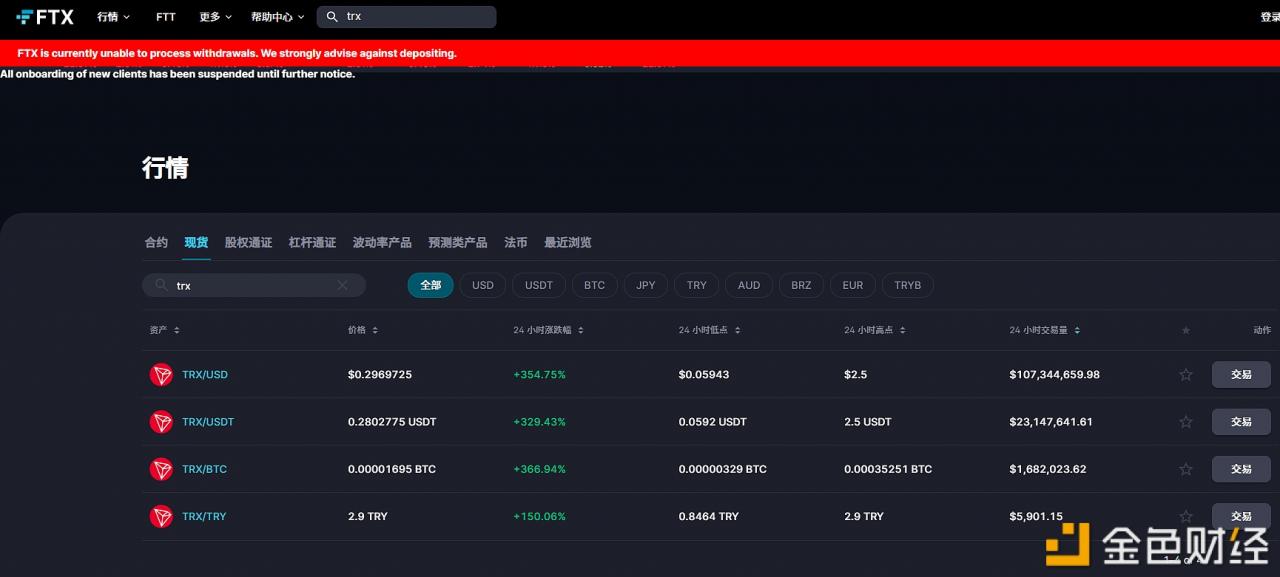The image size is (1280, 577).
Task: Click the $107,344,659.98 volume value
Action: pyautogui.click(x=1054, y=375)
